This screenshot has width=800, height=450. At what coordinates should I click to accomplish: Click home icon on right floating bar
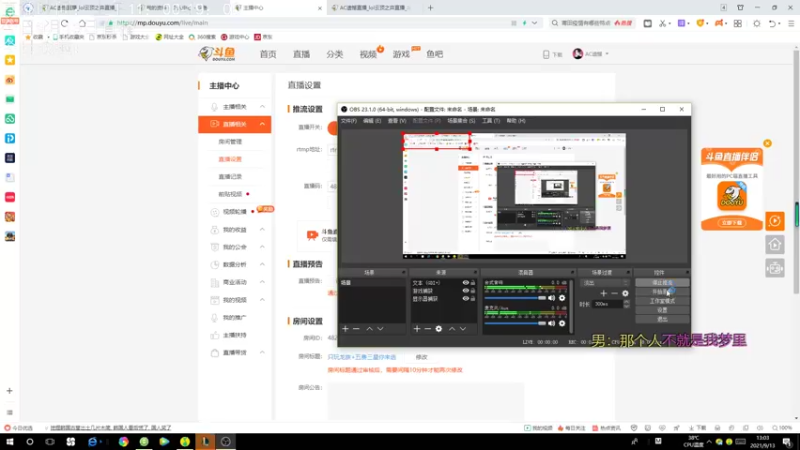coord(775,245)
